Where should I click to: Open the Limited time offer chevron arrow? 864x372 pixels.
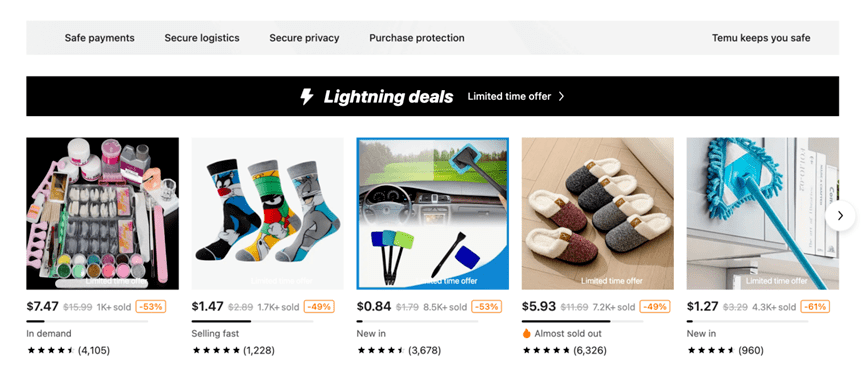click(561, 96)
